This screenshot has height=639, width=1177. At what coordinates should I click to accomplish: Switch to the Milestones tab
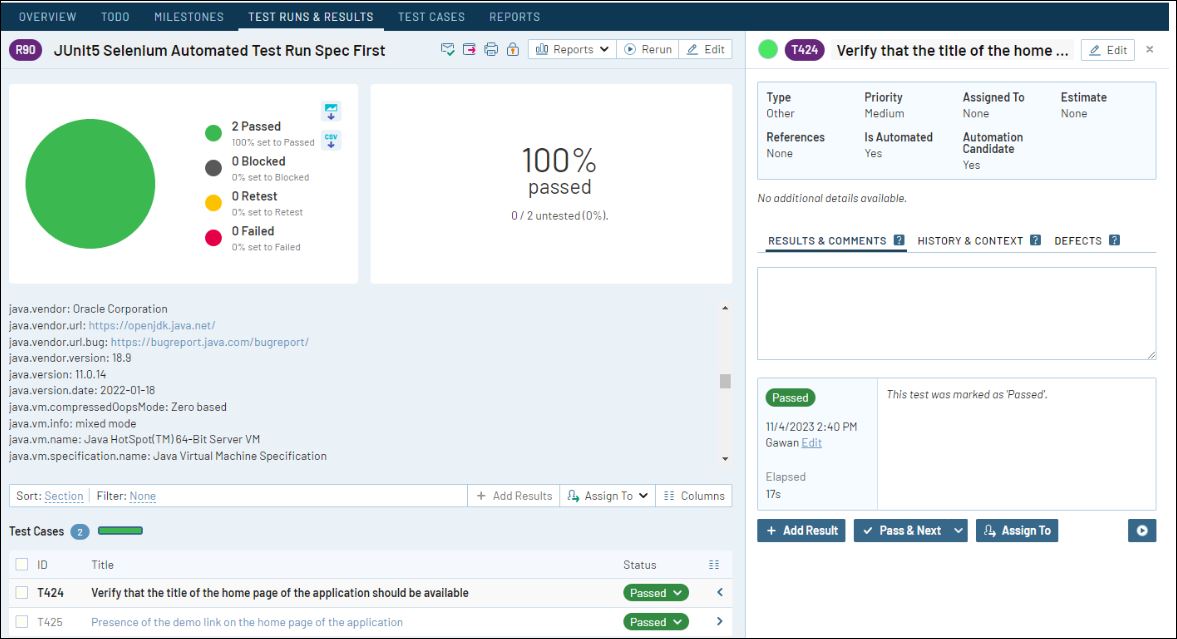pyautogui.click(x=188, y=16)
